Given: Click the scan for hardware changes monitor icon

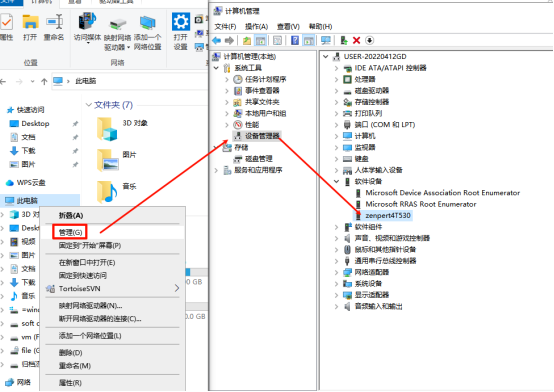Looking at the screenshot, I should tap(325, 40).
